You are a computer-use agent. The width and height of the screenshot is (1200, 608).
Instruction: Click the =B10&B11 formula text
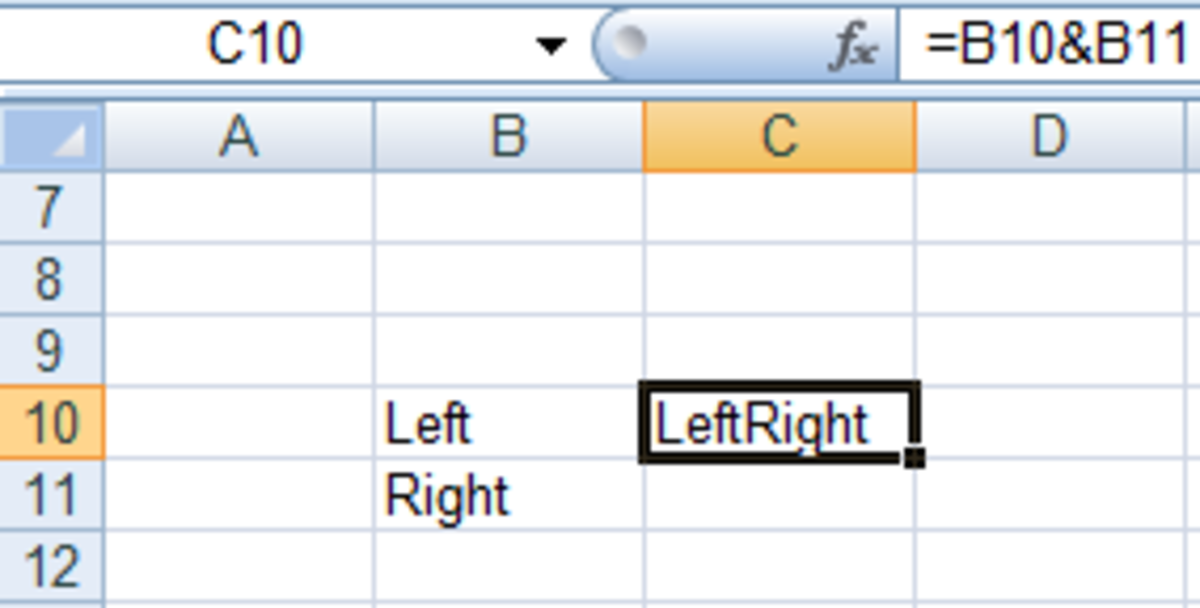tap(1055, 40)
